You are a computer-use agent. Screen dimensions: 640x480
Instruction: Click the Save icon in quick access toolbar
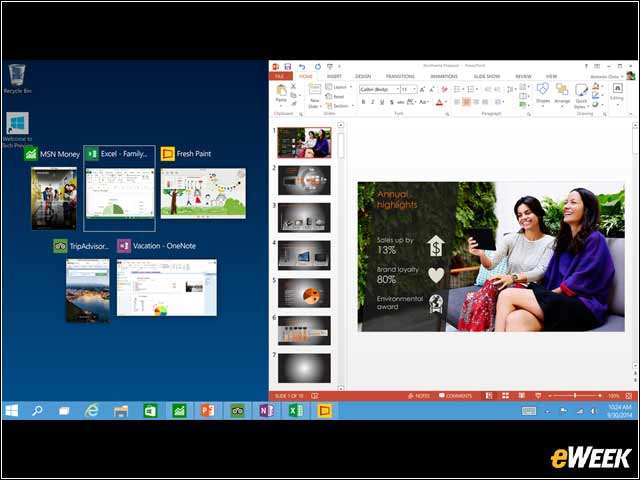(288, 66)
